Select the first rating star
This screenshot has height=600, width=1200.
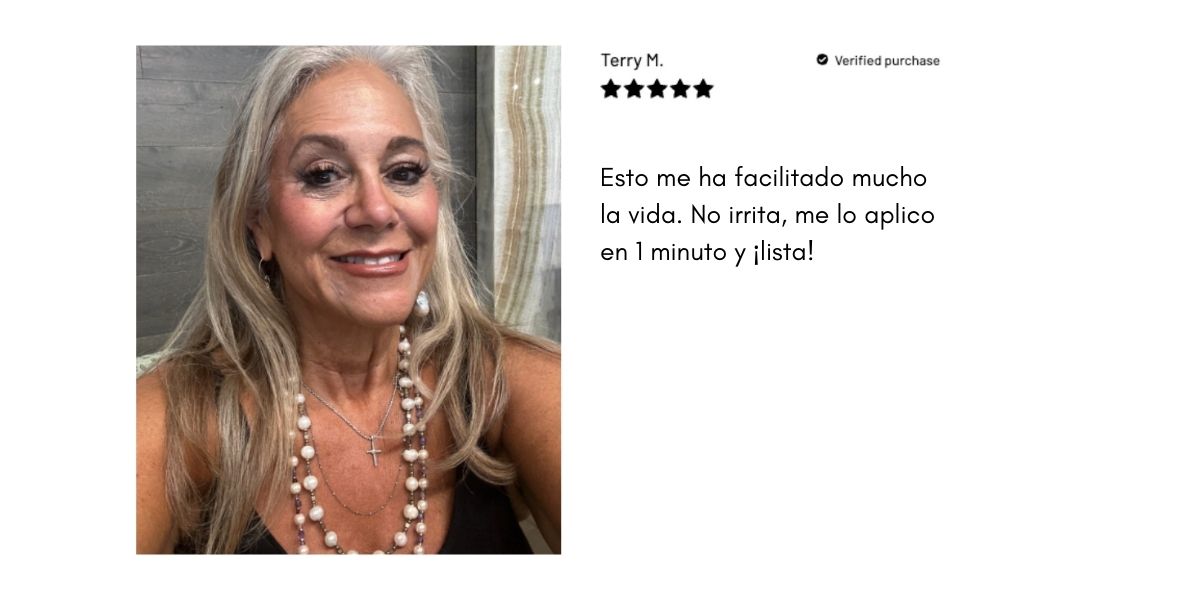pos(611,89)
